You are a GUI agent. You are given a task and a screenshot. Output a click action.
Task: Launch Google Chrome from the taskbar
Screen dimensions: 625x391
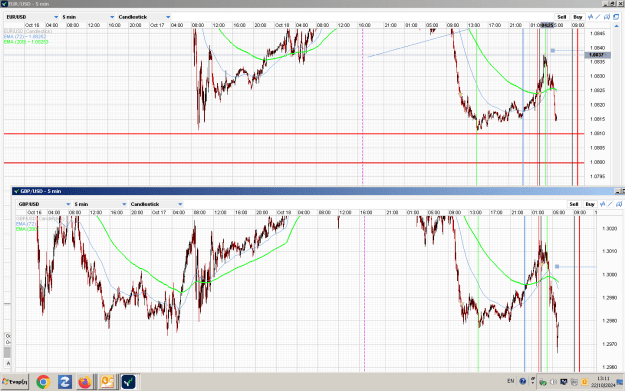tap(43, 382)
